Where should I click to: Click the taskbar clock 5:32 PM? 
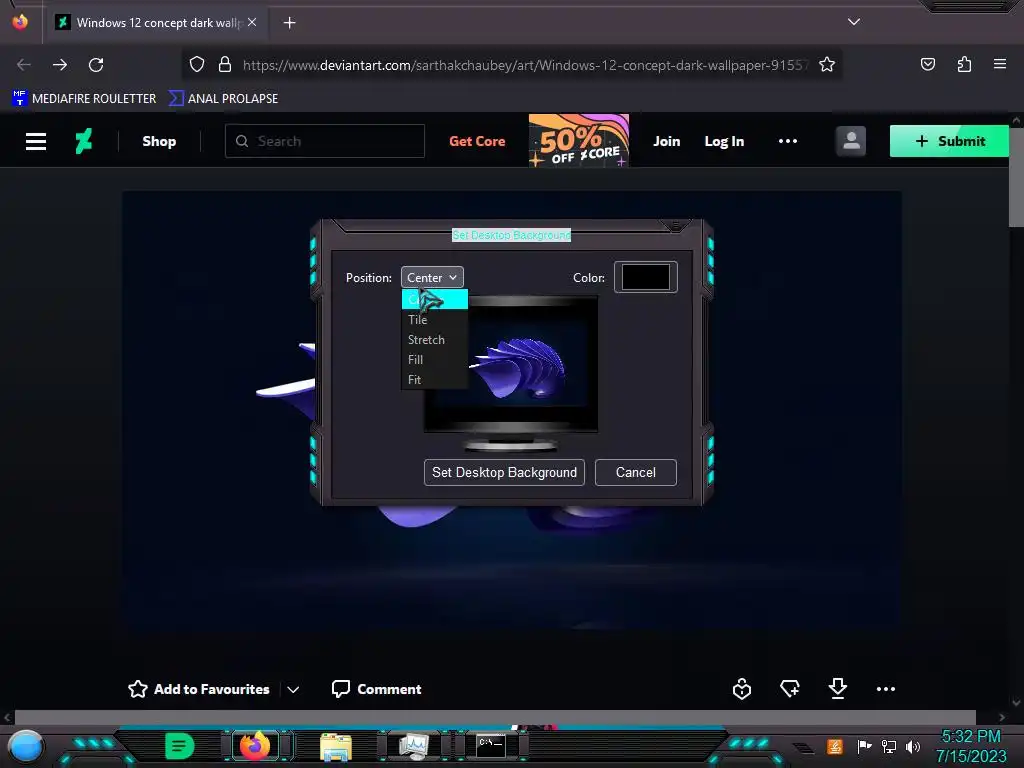[971, 737]
